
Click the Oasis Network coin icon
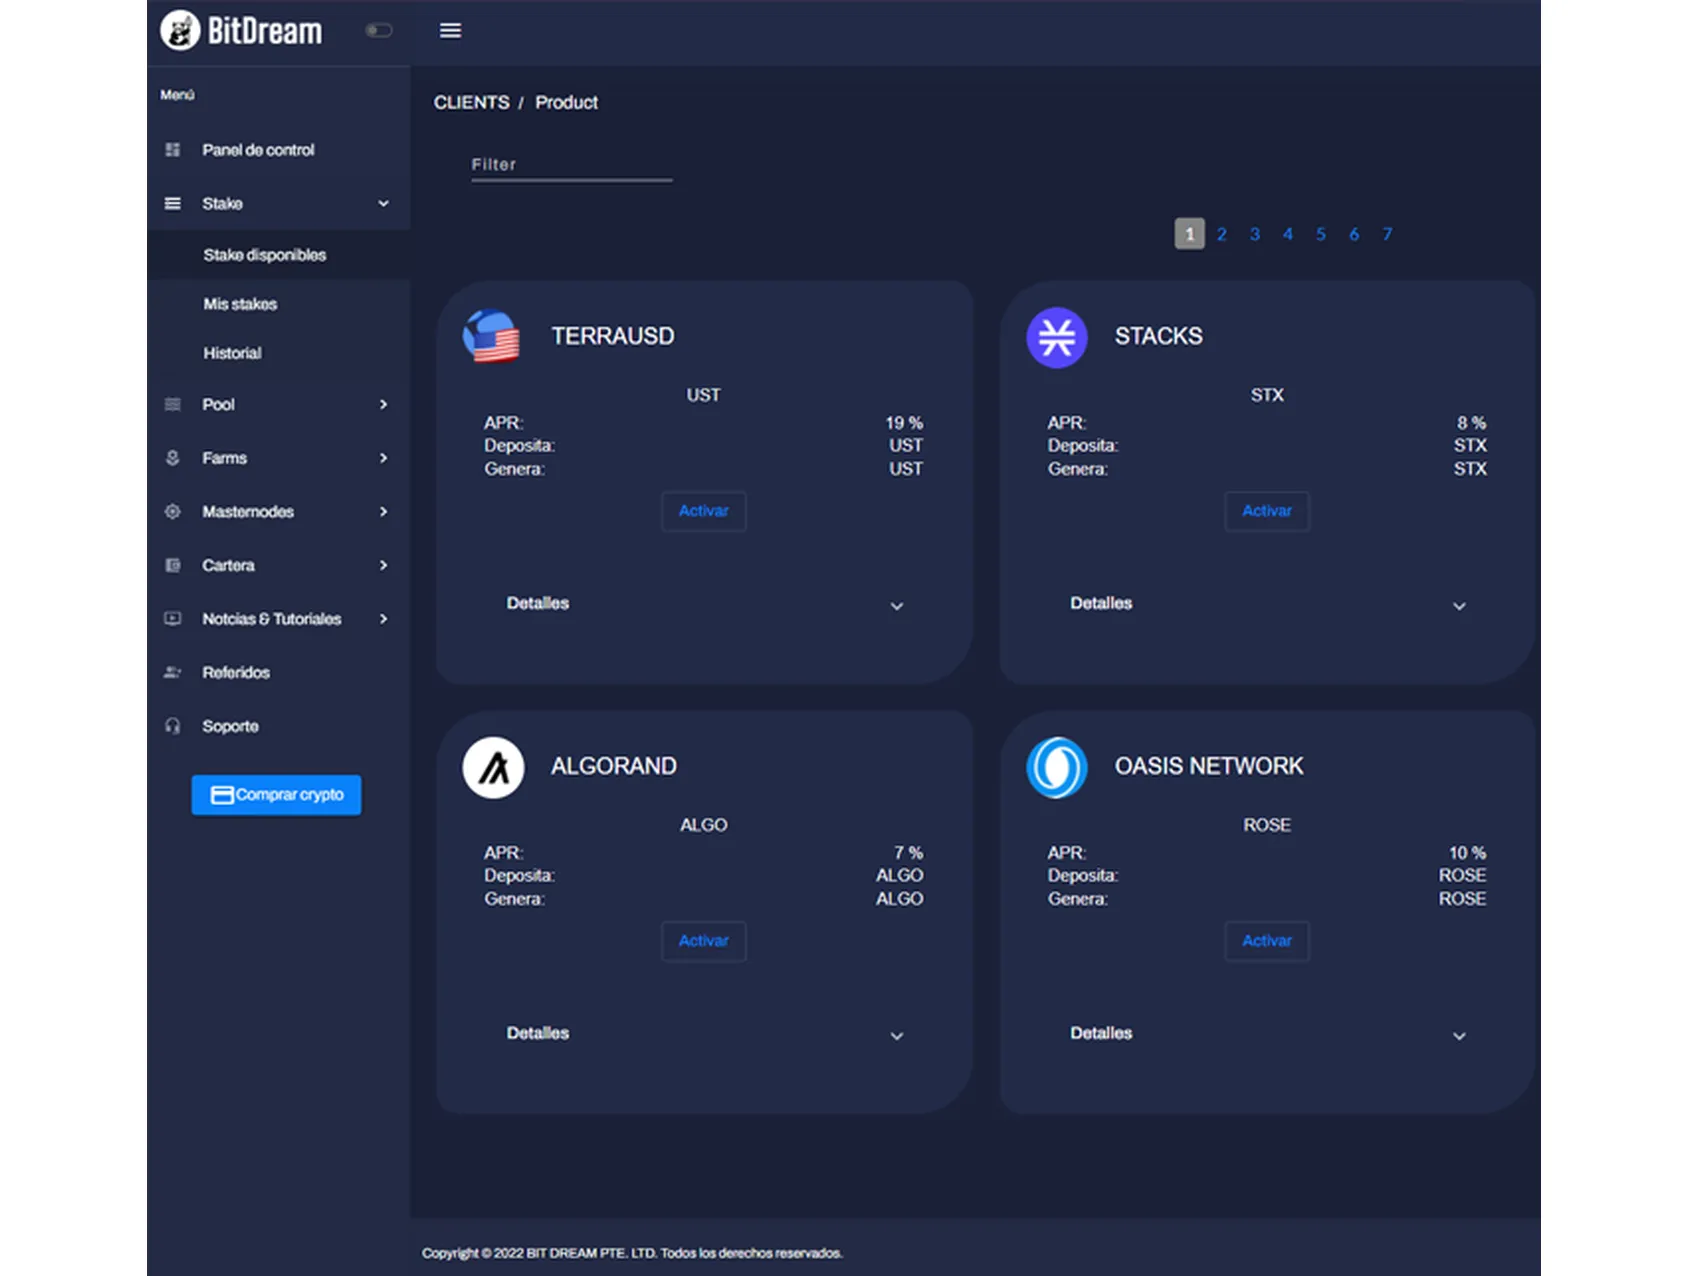[x=1056, y=767]
